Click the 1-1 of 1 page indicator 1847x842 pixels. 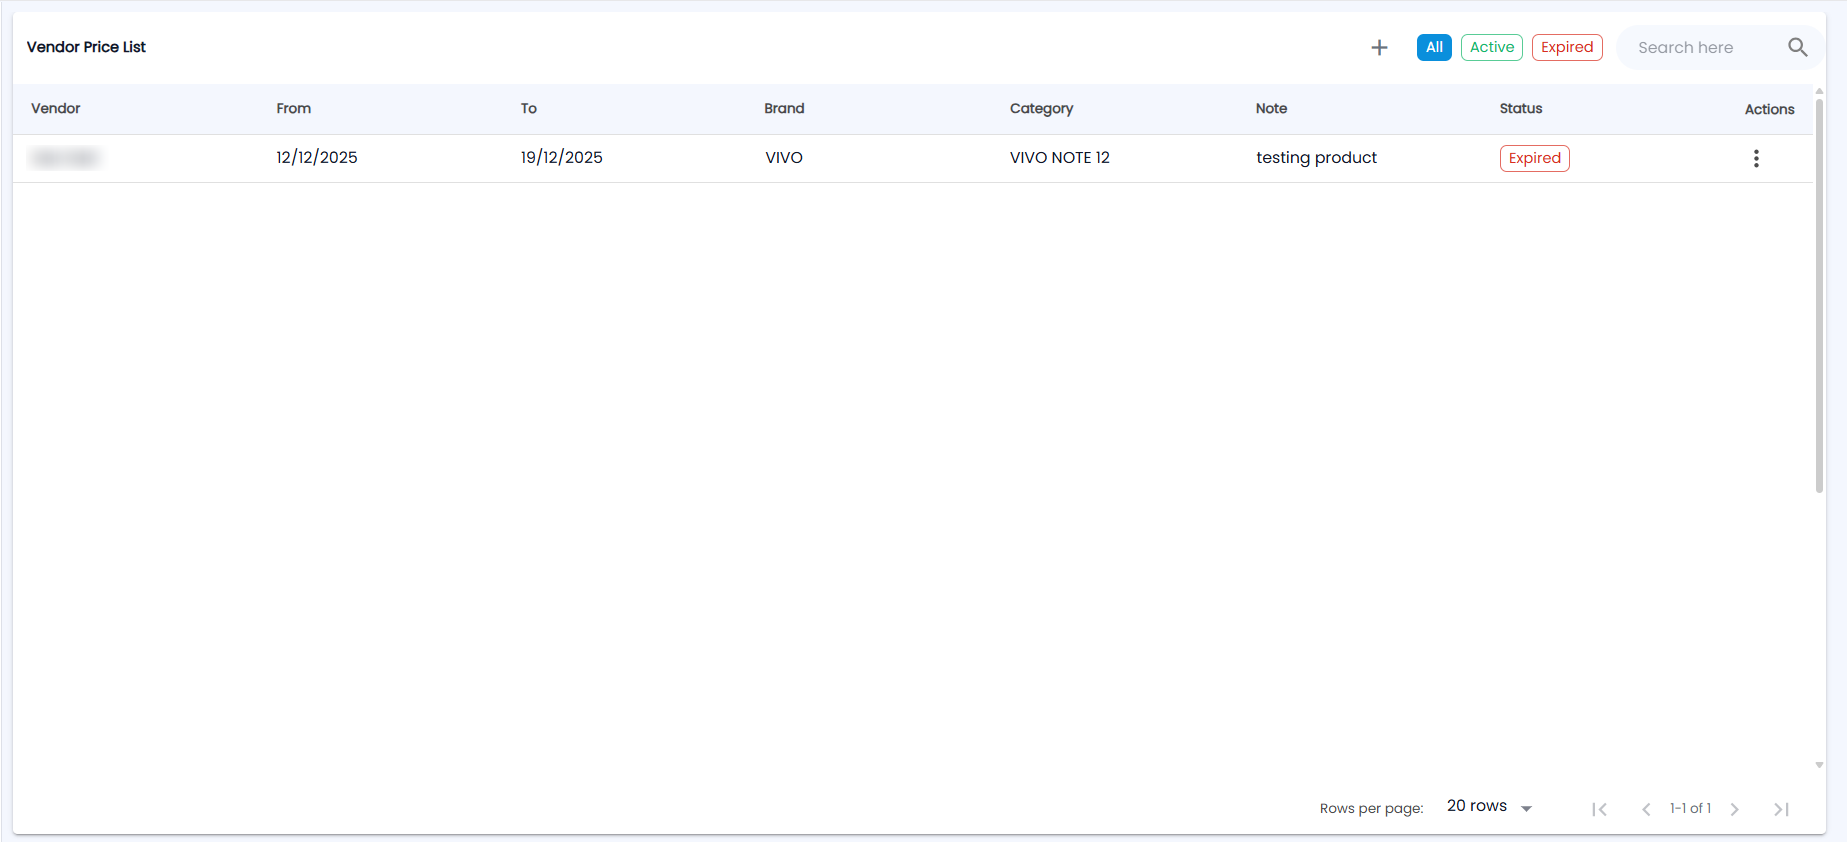[1690, 808]
